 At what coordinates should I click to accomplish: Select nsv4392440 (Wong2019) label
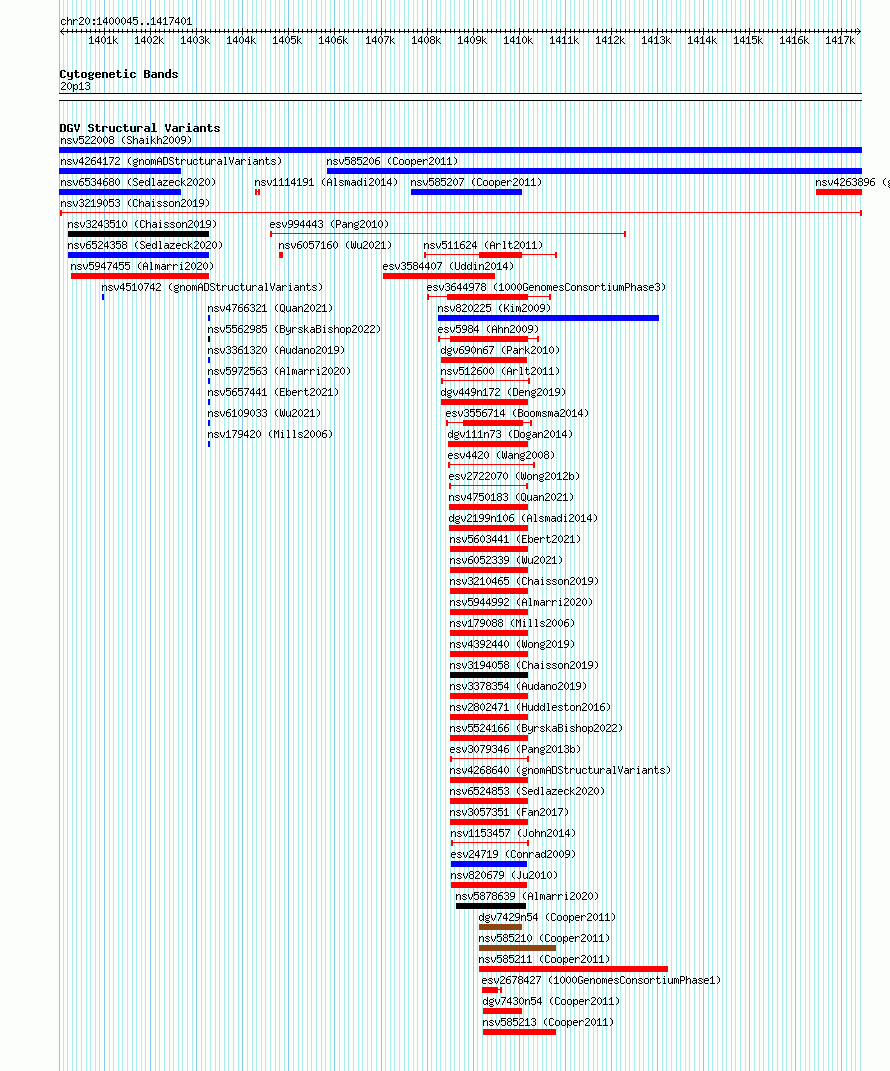pos(512,645)
